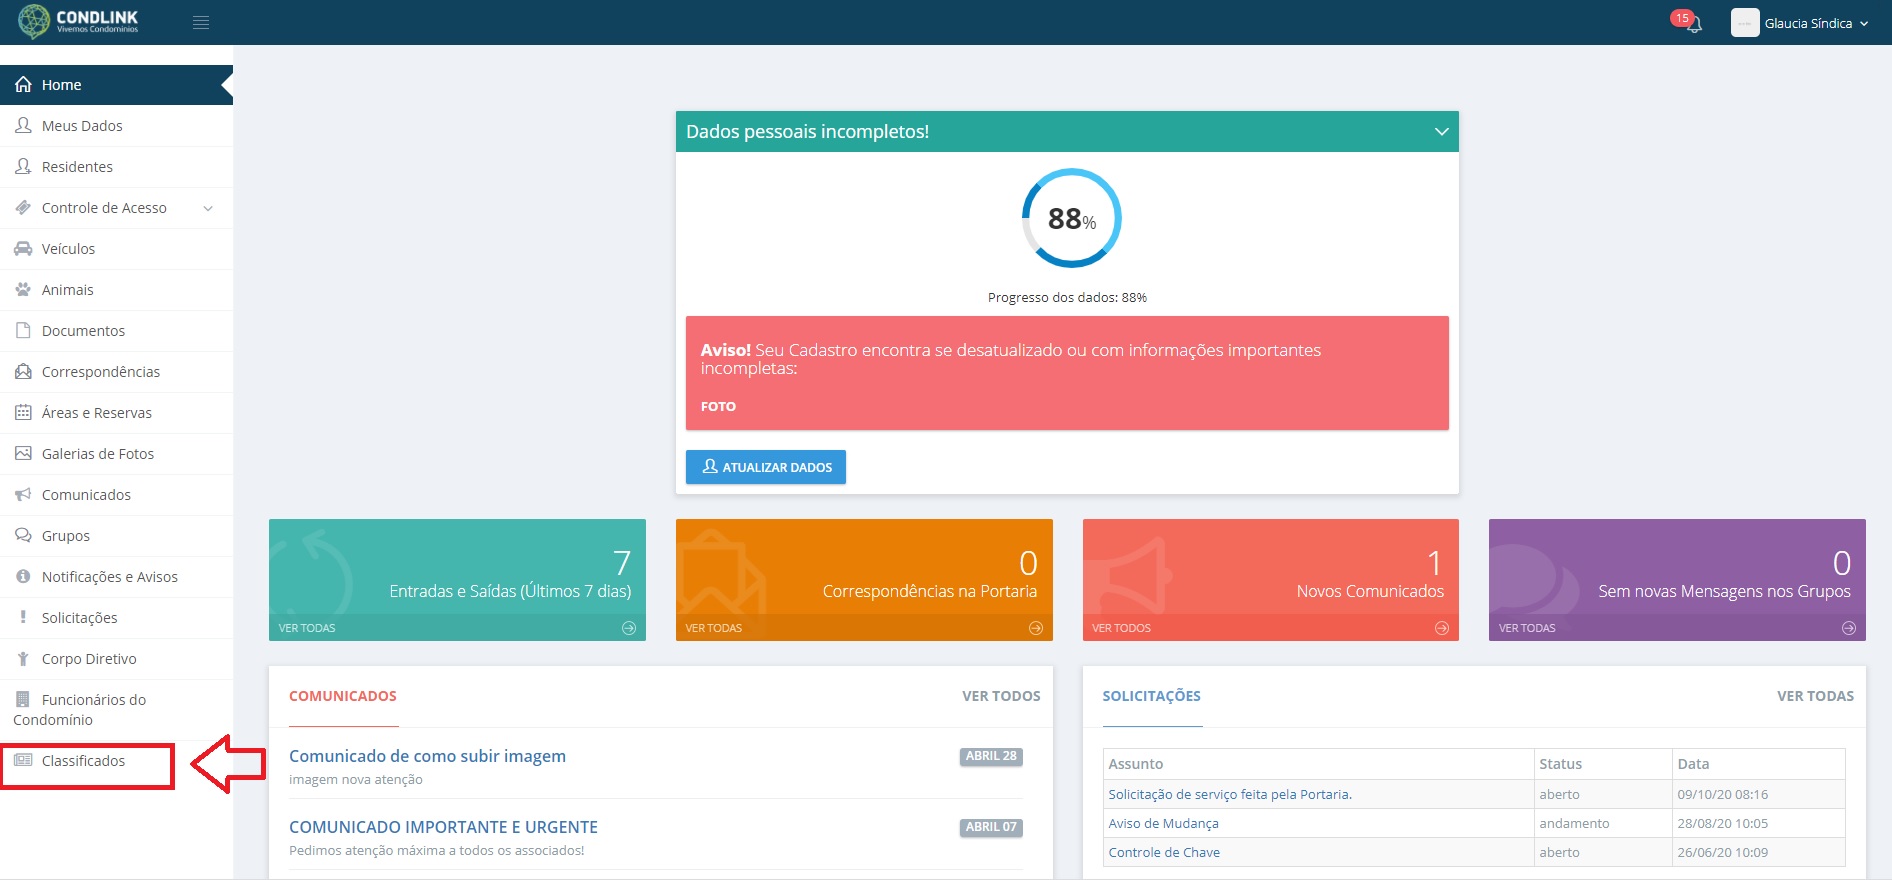Open the notifications bell icon
1892x882 pixels.
[x=1694, y=25]
